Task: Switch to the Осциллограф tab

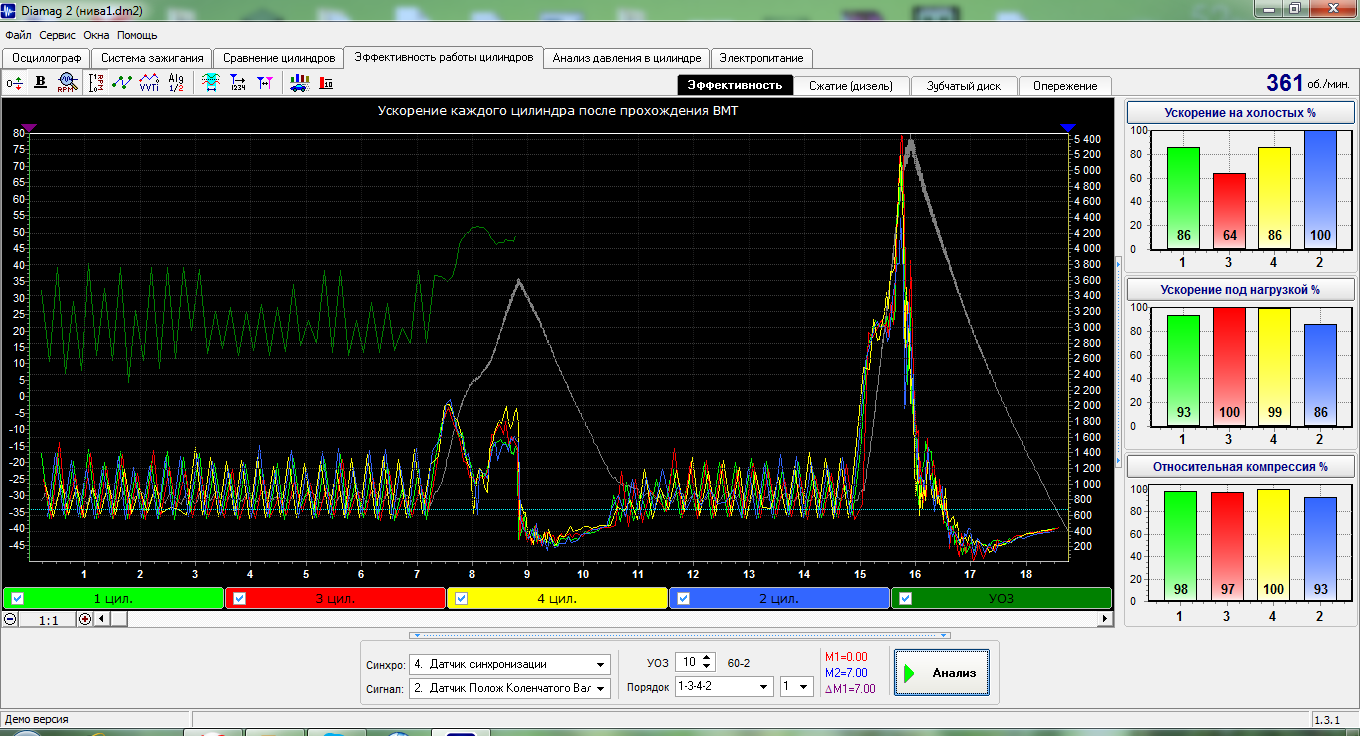Action: tap(45, 58)
